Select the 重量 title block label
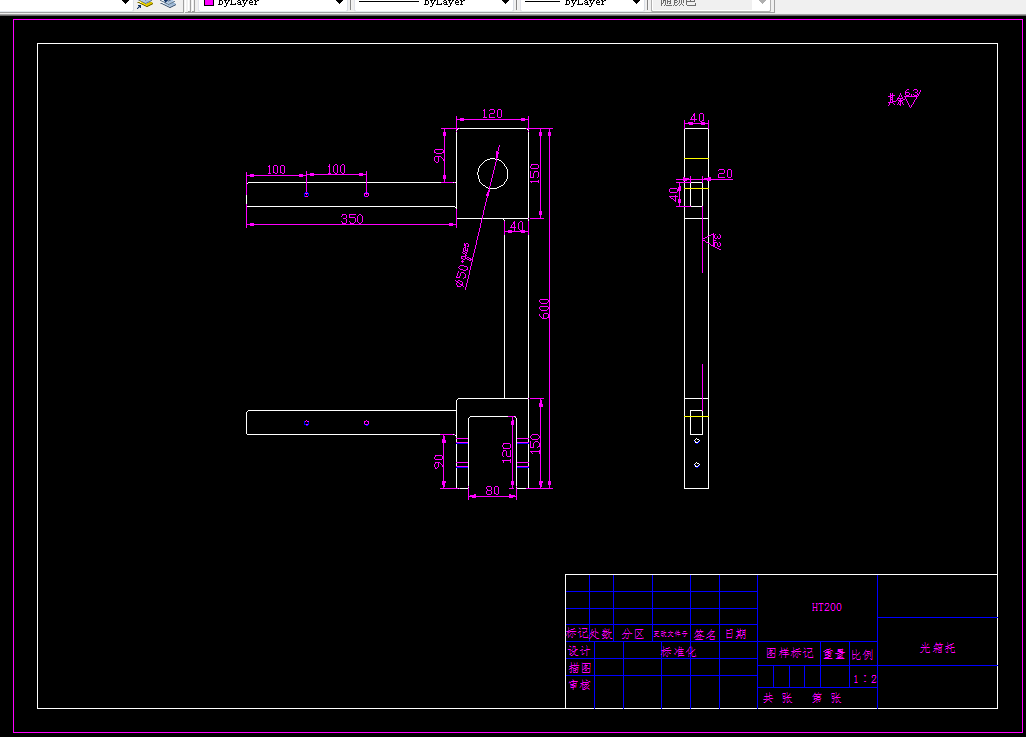The height and width of the screenshot is (737, 1026). tap(834, 654)
